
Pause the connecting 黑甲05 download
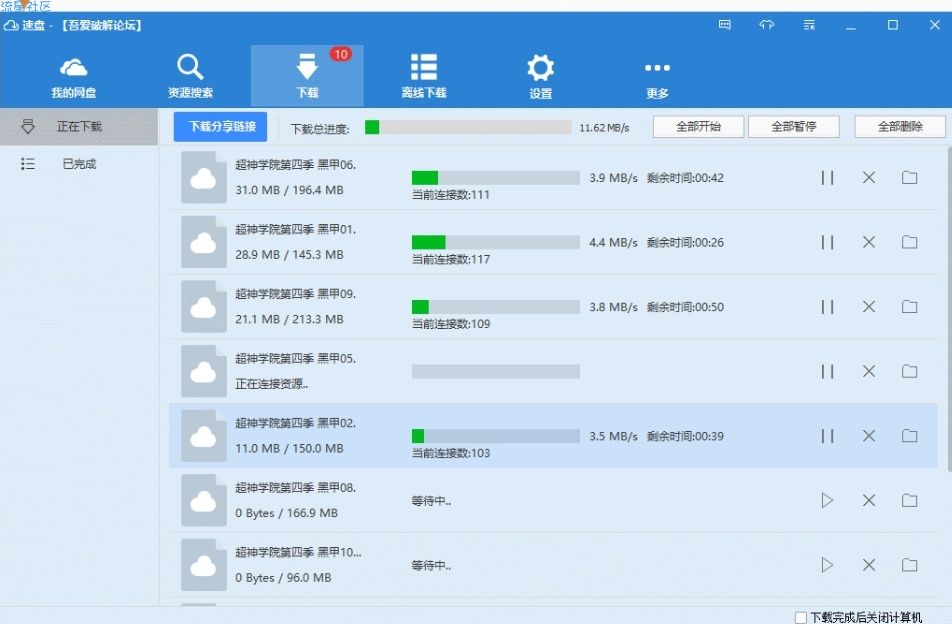pos(827,371)
